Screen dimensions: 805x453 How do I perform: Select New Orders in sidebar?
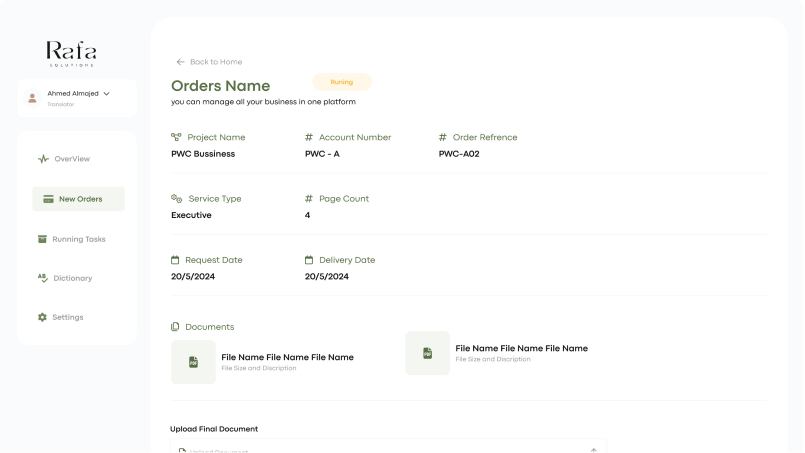tap(79, 199)
